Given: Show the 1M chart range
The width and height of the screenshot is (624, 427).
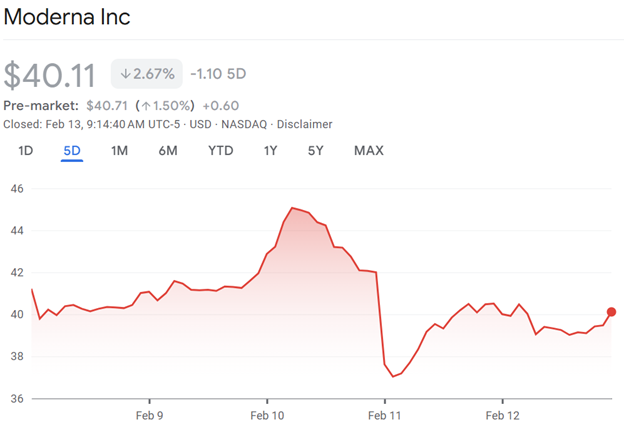Looking at the screenshot, I should pos(119,151).
